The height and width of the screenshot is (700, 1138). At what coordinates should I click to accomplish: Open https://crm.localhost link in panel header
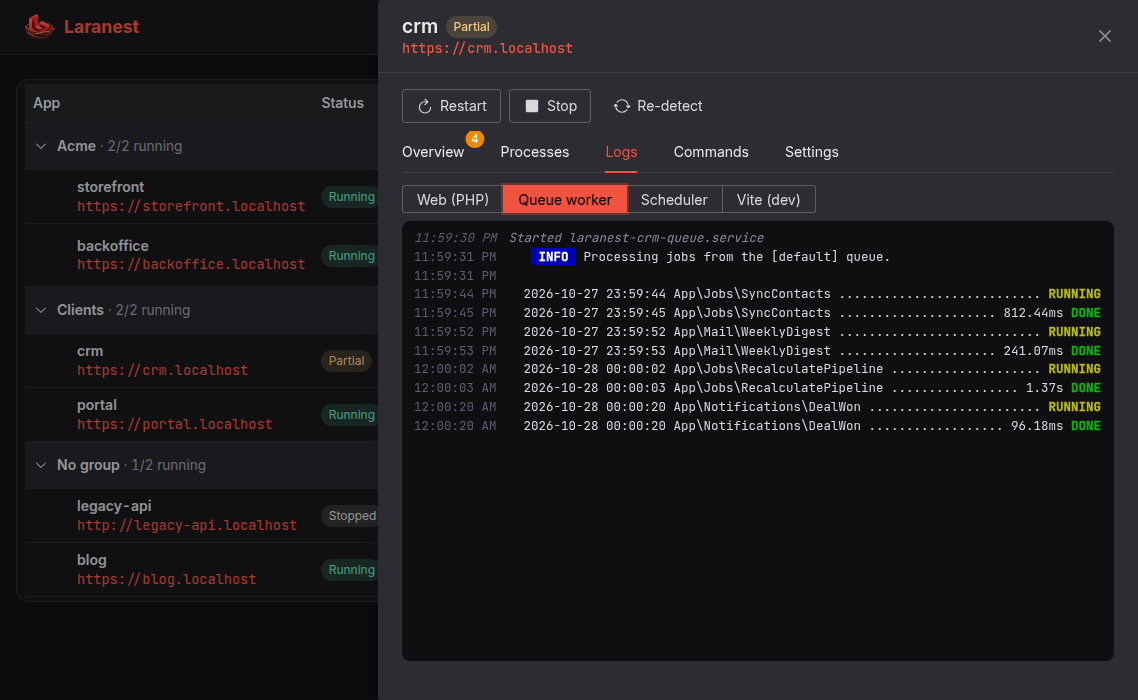pyautogui.click(x=487, y=49)
